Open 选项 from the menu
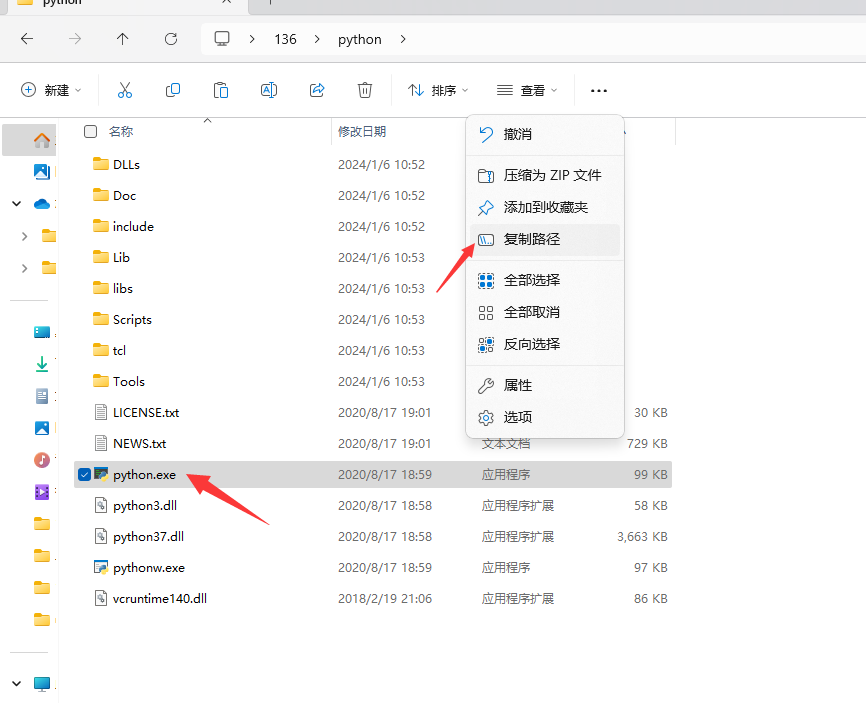This screenshot has width=866, height=703. click(x=545, y=417)
